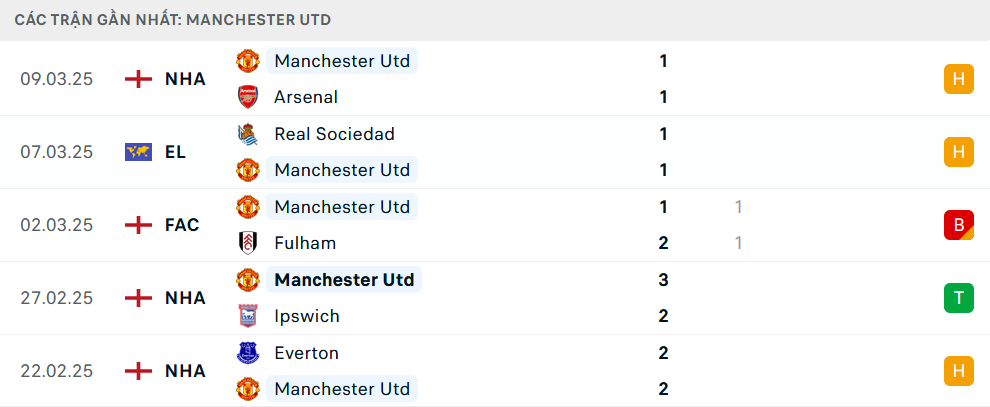Click the green T result badge
This screenshot has width=990, height=407.
pyautogui.click(x=958, y=298)
